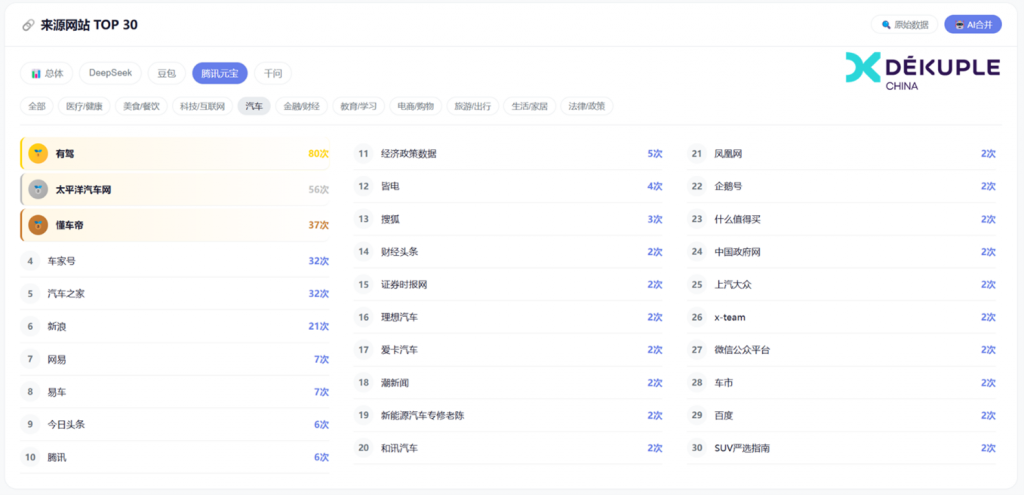The width and height of the screenshot is (1024, 495).
Task: Filter by 金融/财经 category
Action: point(301,106)
